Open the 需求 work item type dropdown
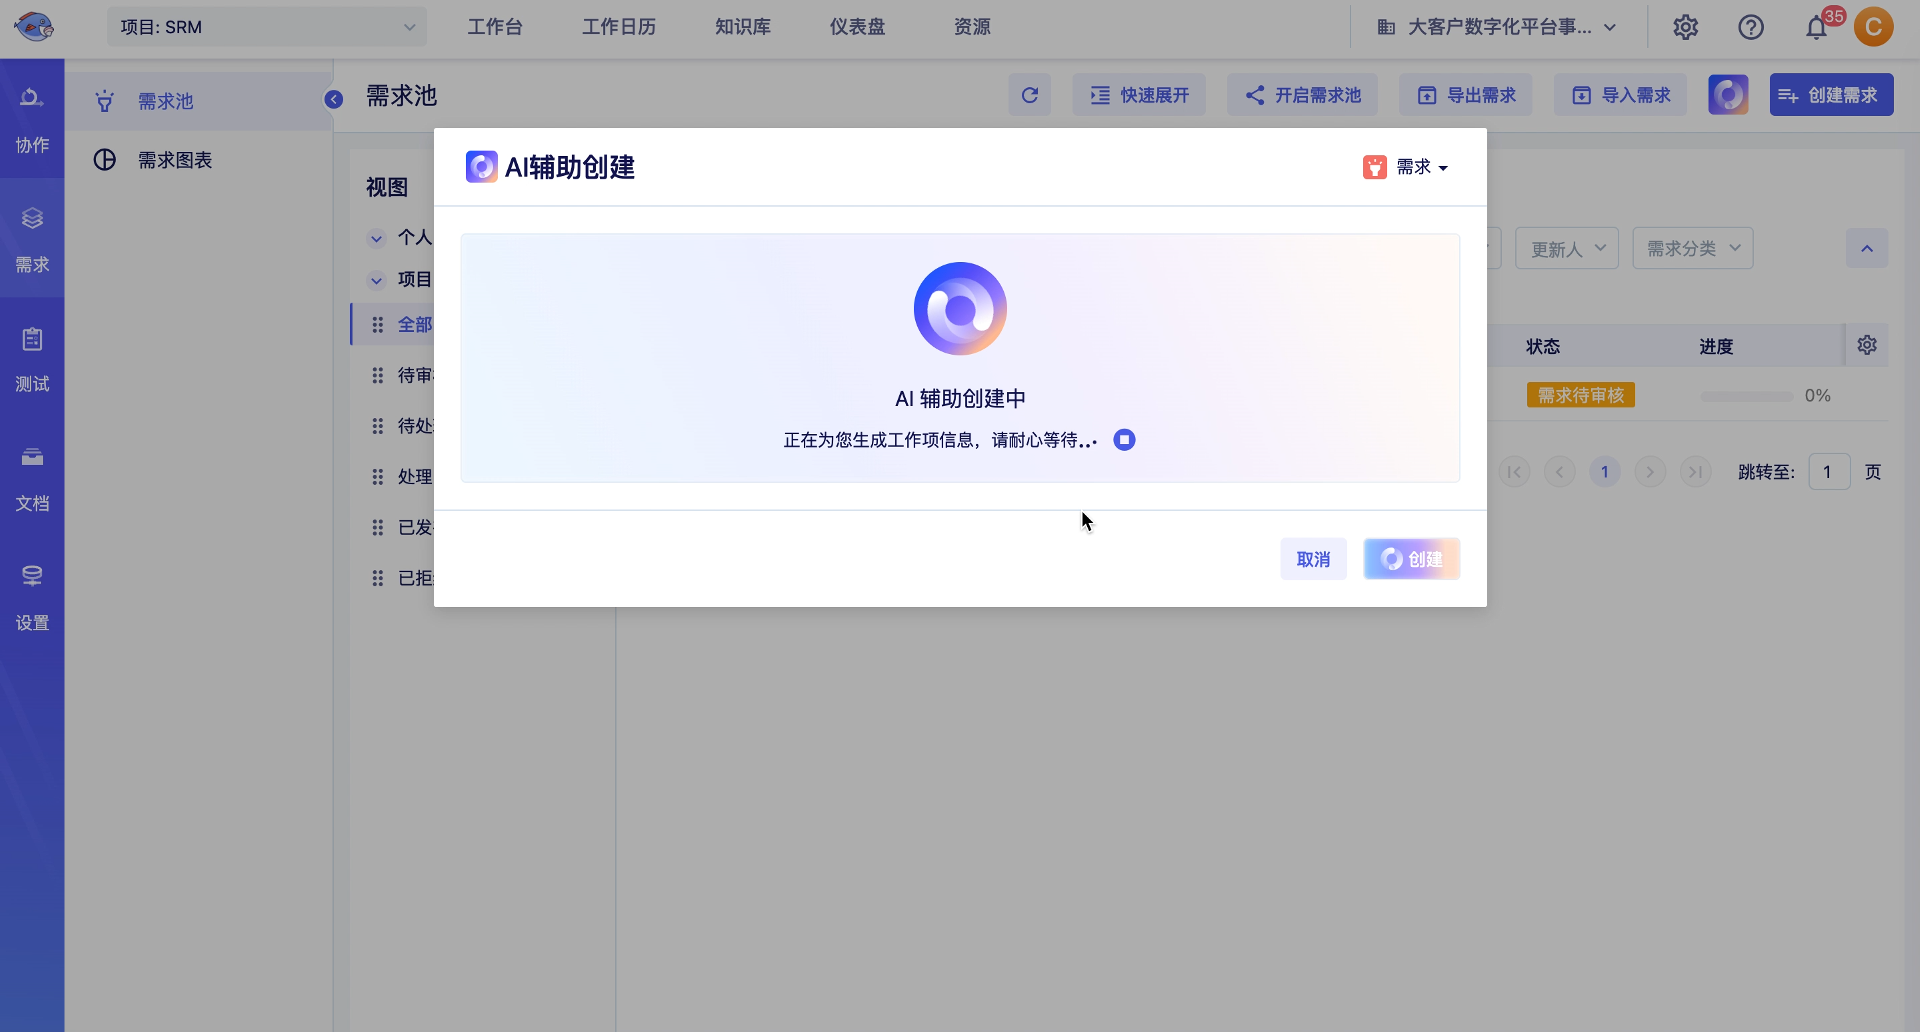 pos(1406,167)
